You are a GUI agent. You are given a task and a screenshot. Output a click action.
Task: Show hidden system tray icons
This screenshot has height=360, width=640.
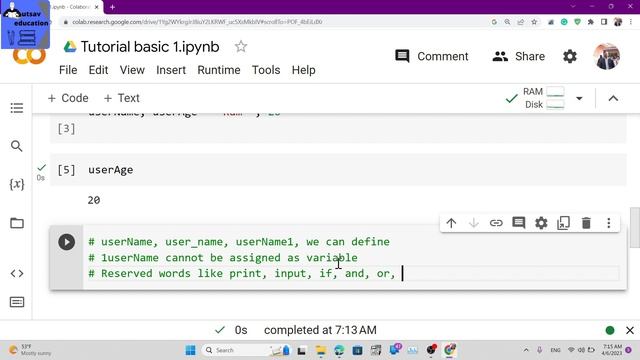526,350
